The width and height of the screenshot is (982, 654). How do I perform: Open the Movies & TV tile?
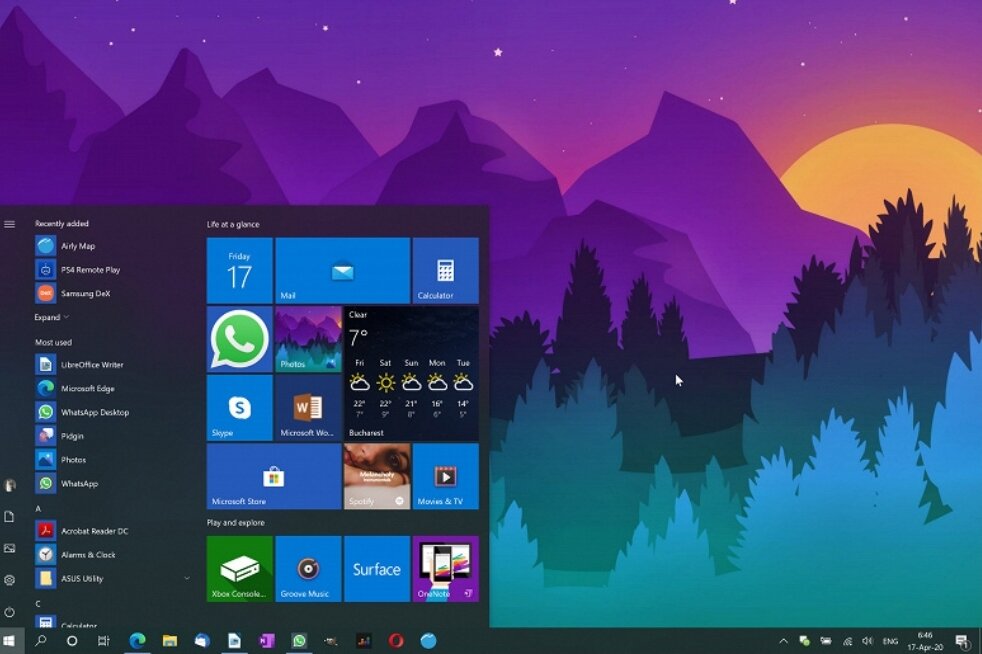pos(445,476)
